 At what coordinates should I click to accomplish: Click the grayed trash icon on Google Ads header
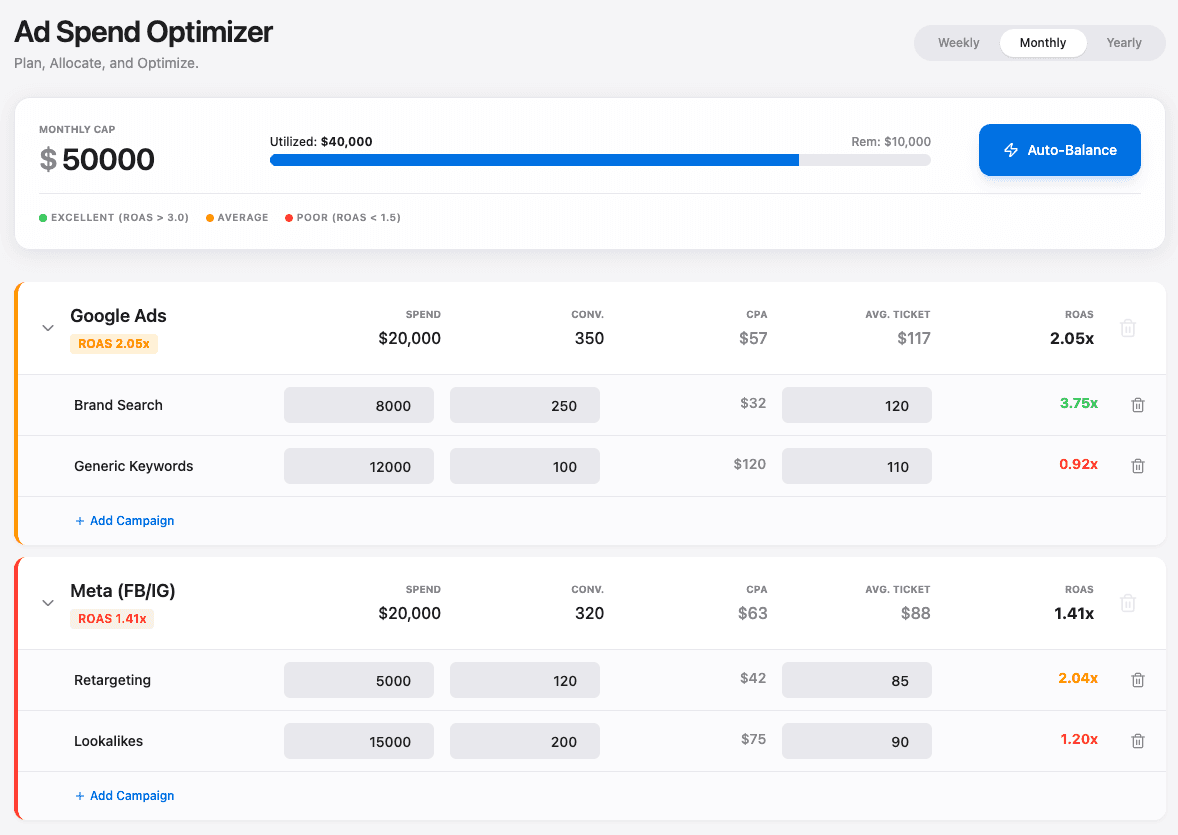click(x=1128, y=327)
